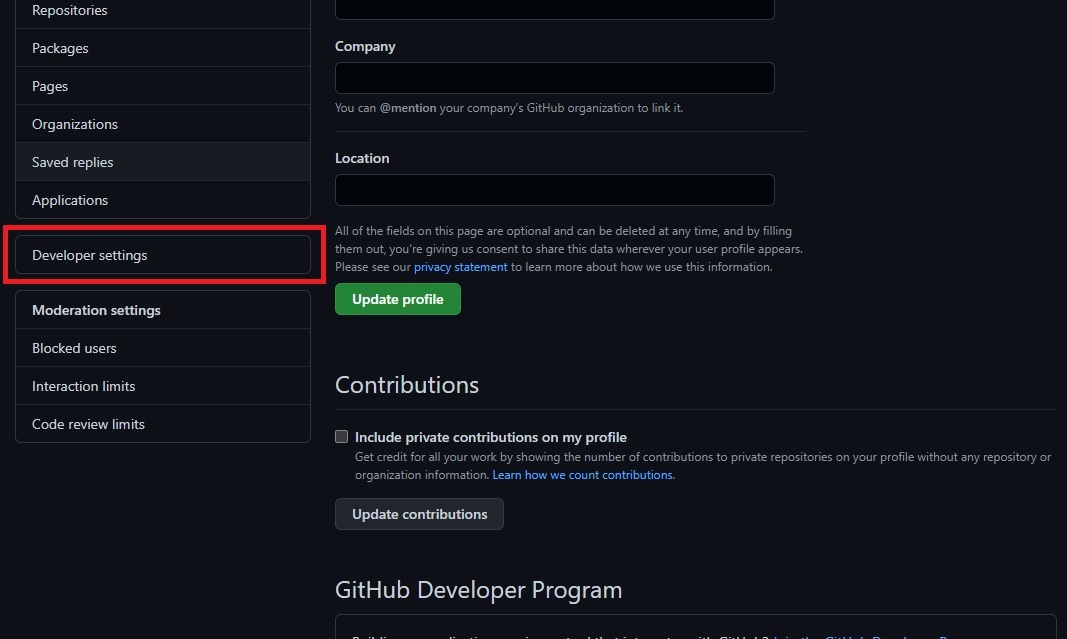Select Pages in the settings sidebar
This screenshot has height=639, width=1067.
[x=50, y=86]
